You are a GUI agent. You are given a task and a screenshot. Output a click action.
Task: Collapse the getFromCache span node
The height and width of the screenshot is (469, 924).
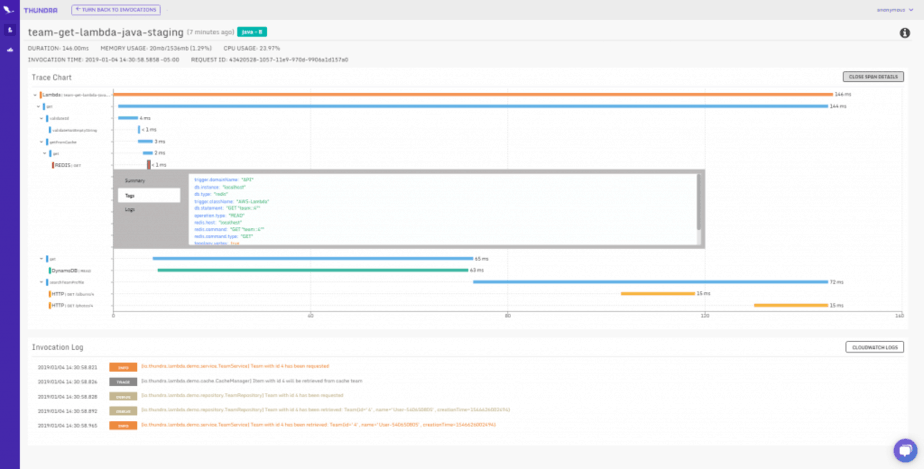[40, 142]
